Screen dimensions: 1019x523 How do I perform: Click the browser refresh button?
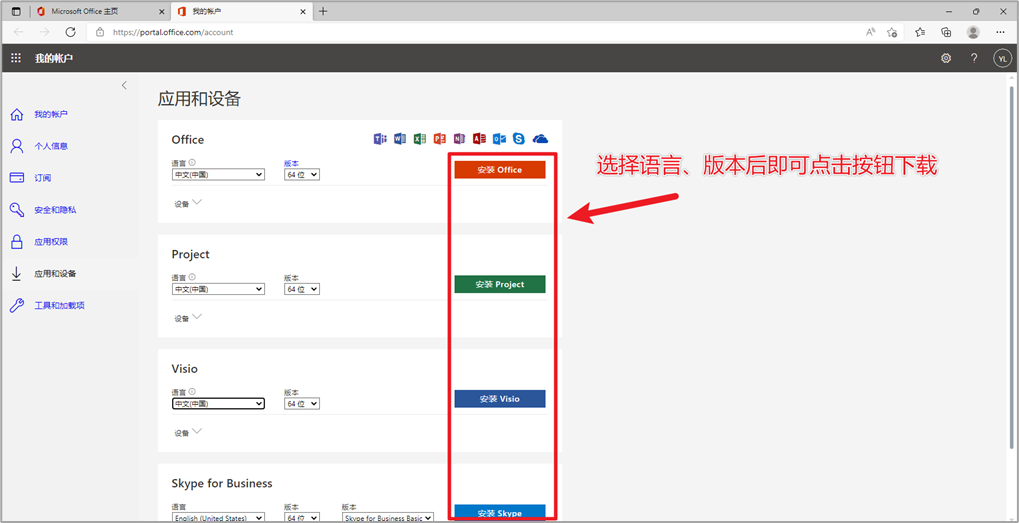click(70, 32)
